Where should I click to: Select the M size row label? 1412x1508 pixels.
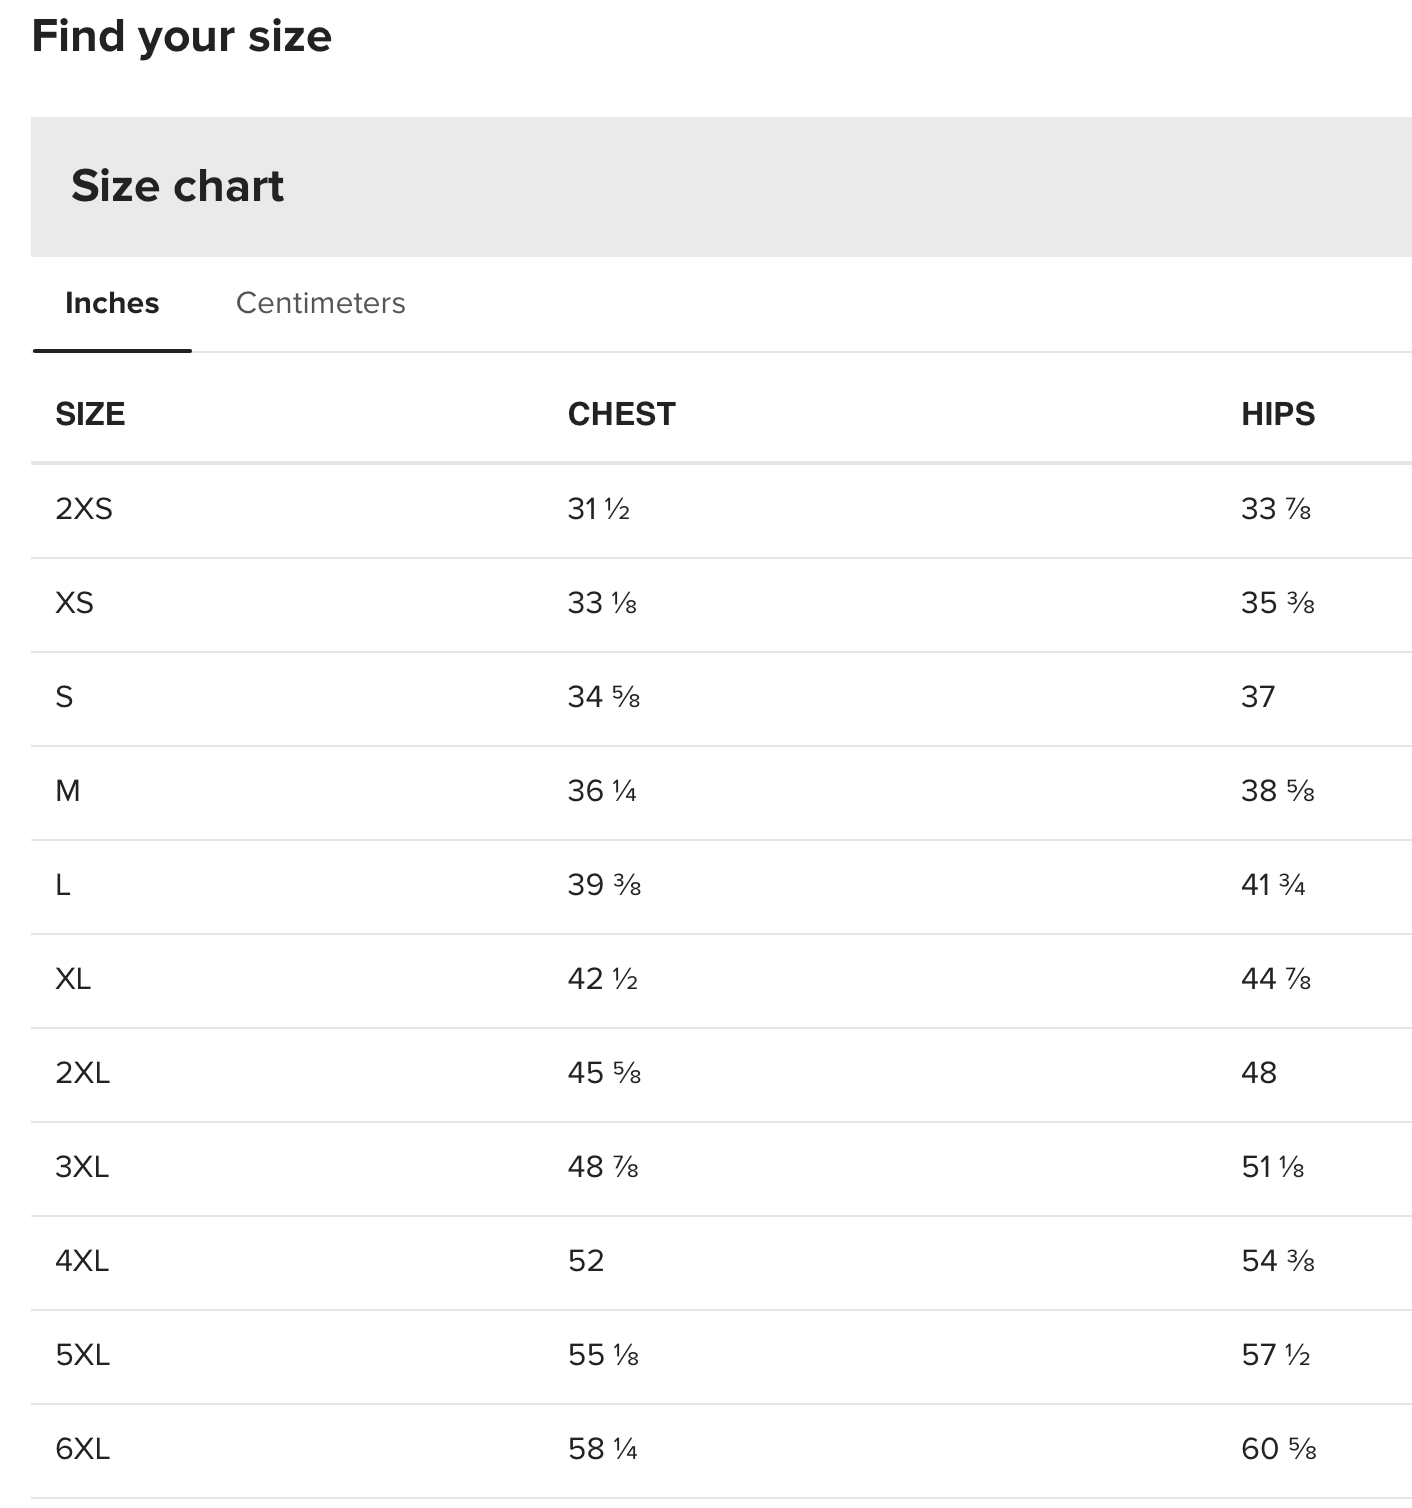[x=68, y=791]
